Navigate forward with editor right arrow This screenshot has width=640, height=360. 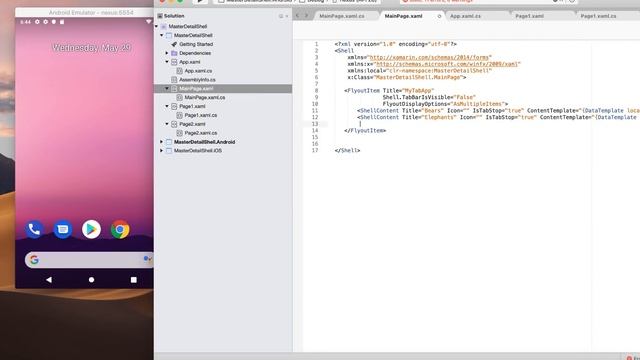[x=307, y=16]
